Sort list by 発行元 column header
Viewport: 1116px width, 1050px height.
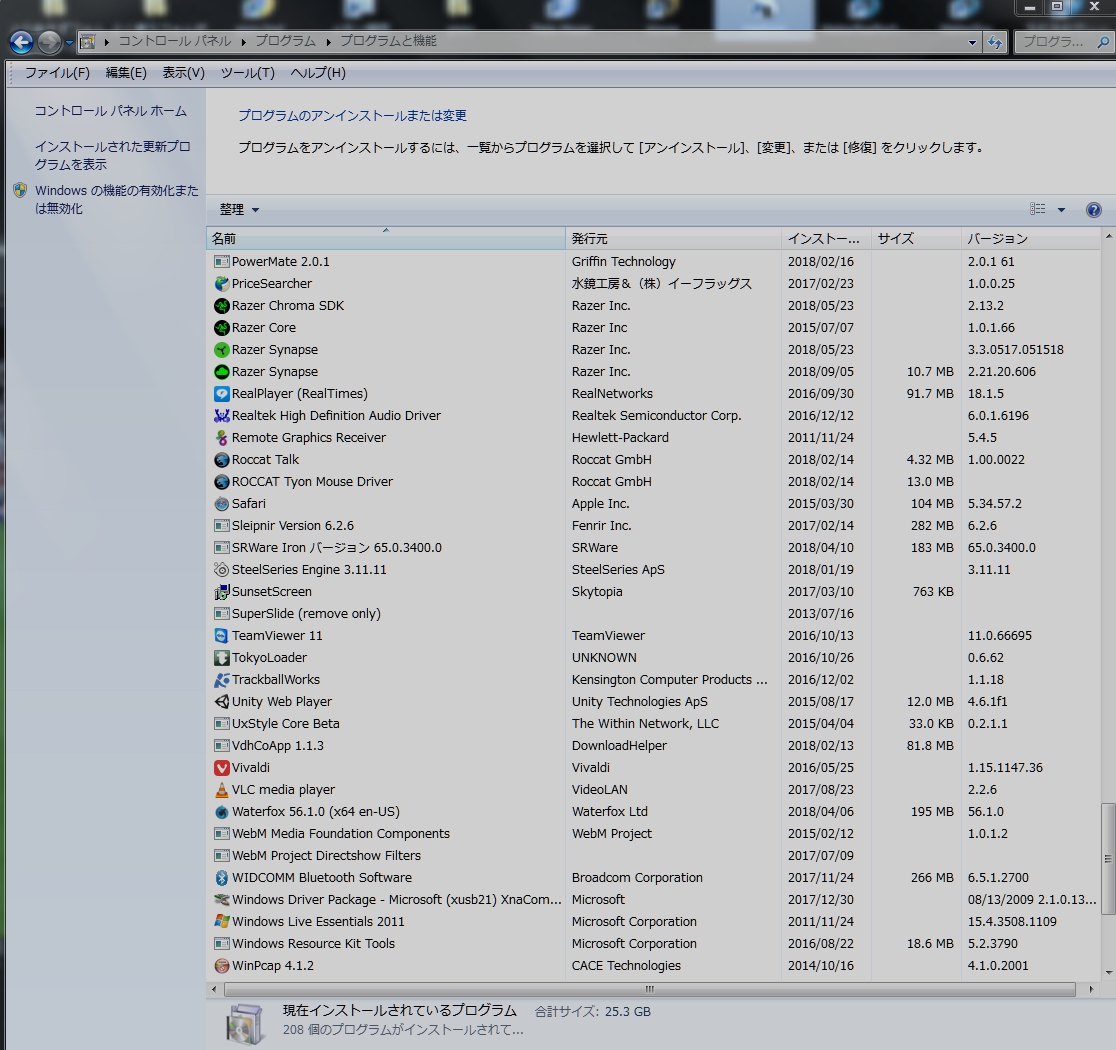(x=672, y=239)
